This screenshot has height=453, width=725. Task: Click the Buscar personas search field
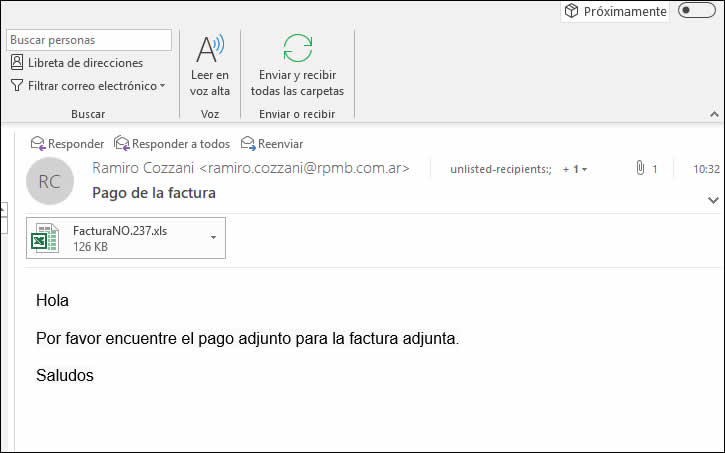(89, 40)
